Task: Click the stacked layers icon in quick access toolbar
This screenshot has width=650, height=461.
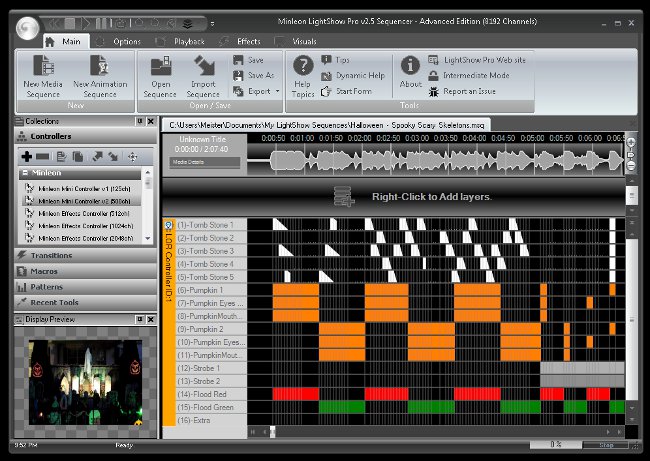Action: [x=187, y=24]
